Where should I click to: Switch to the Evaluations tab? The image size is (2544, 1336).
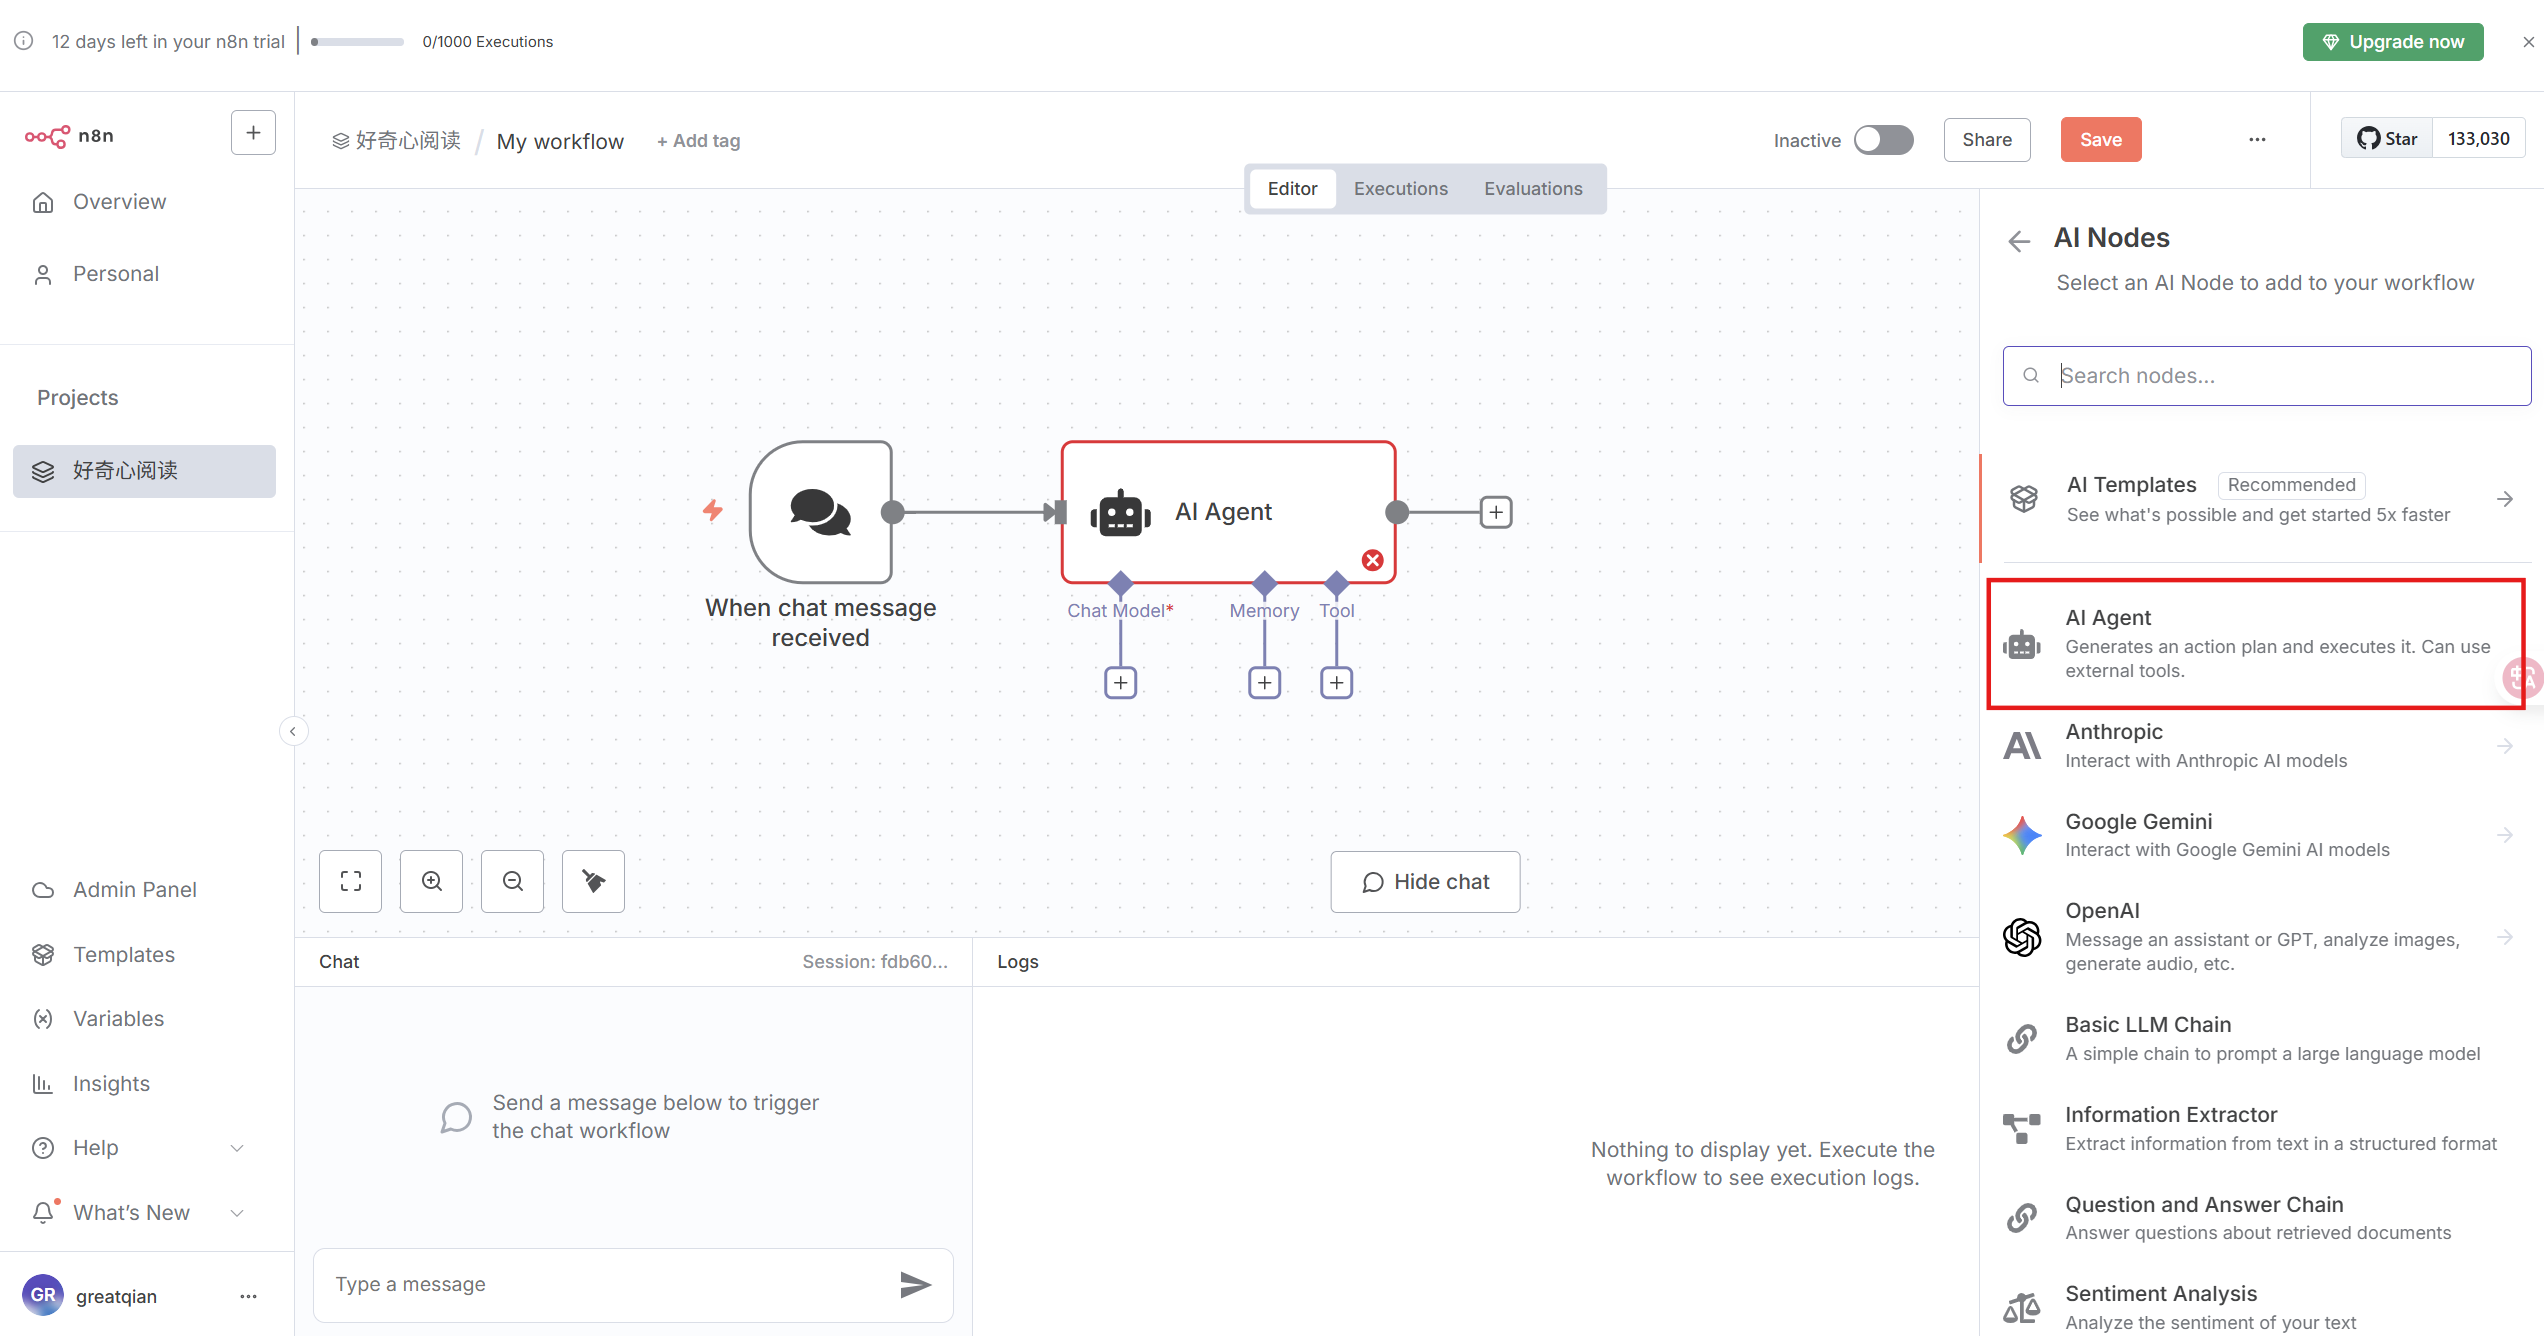pos(1533,189)
